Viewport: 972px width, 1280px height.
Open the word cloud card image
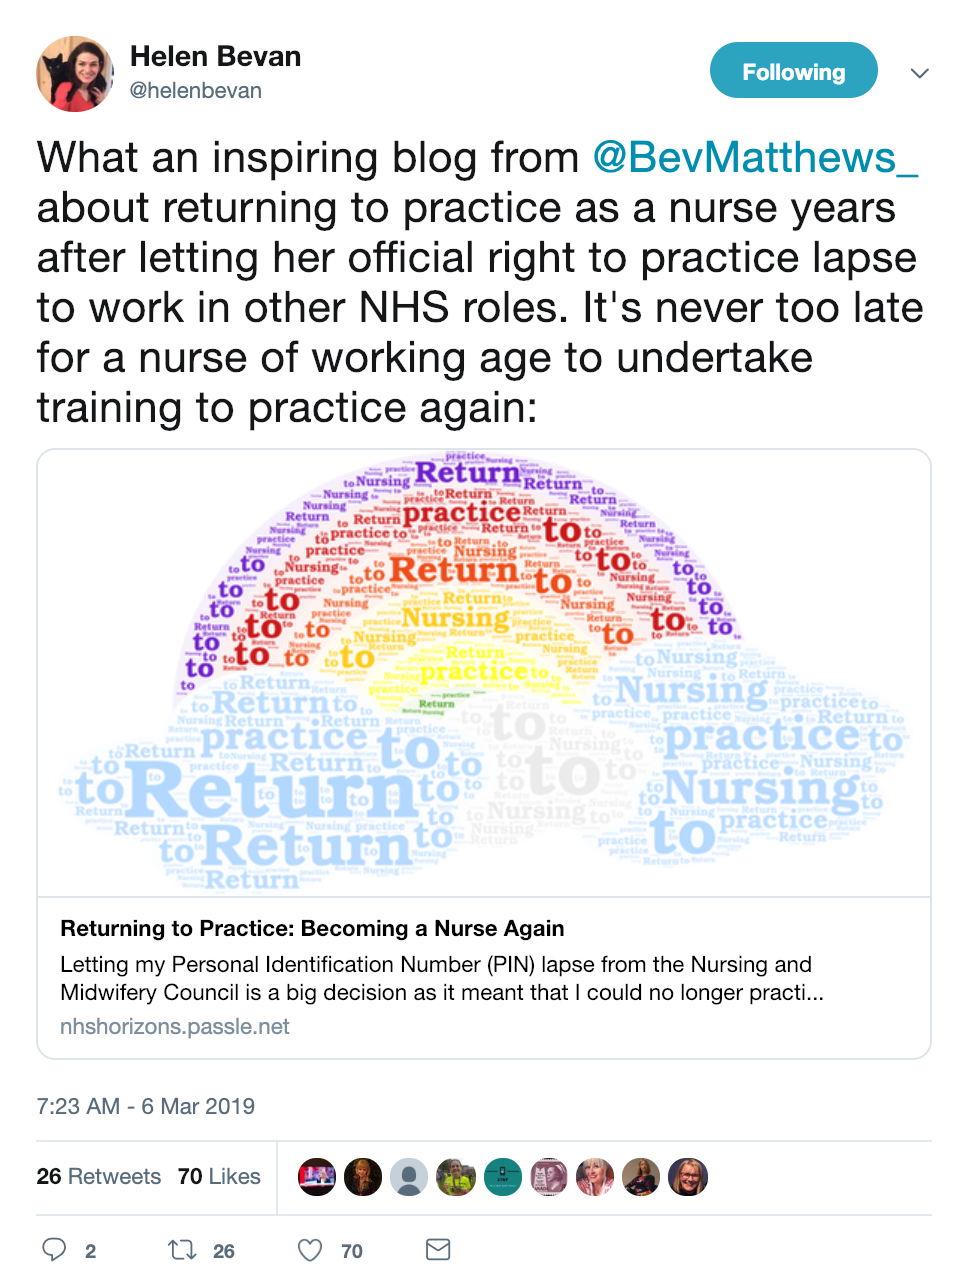(484, 673)
